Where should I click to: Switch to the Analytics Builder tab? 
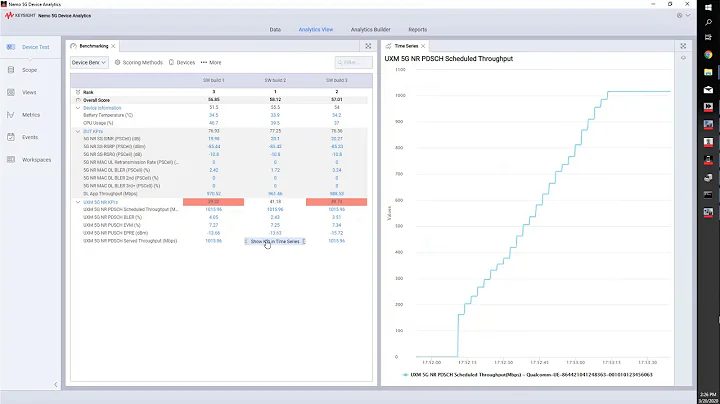tap(371, 29)
